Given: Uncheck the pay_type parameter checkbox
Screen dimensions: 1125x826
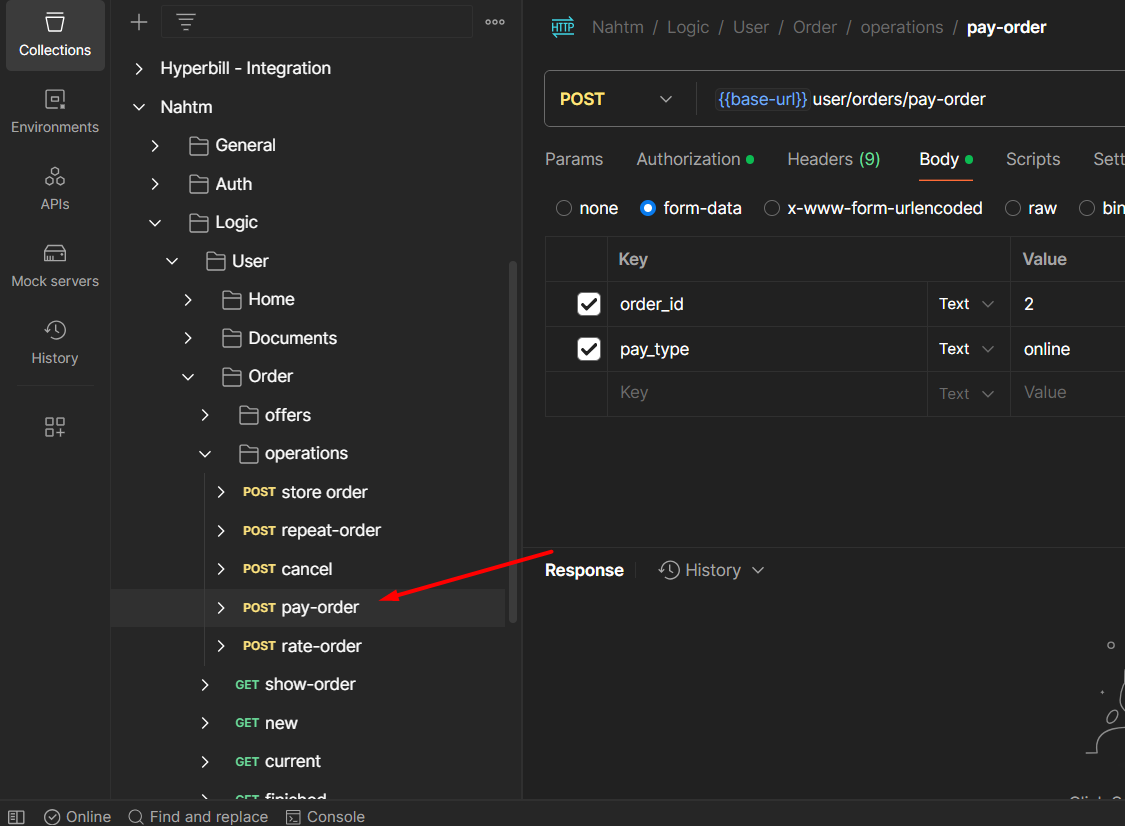Looking at the screenshot, I should pos(589,349).
